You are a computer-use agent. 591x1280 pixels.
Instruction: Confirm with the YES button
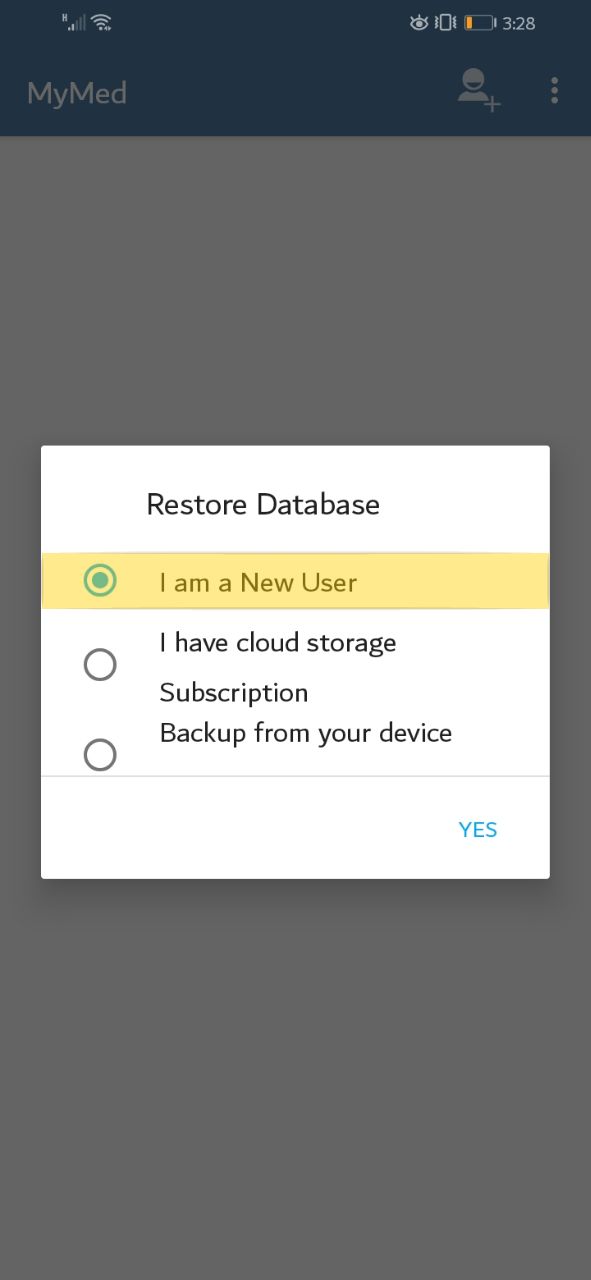[x=478, y=830]
